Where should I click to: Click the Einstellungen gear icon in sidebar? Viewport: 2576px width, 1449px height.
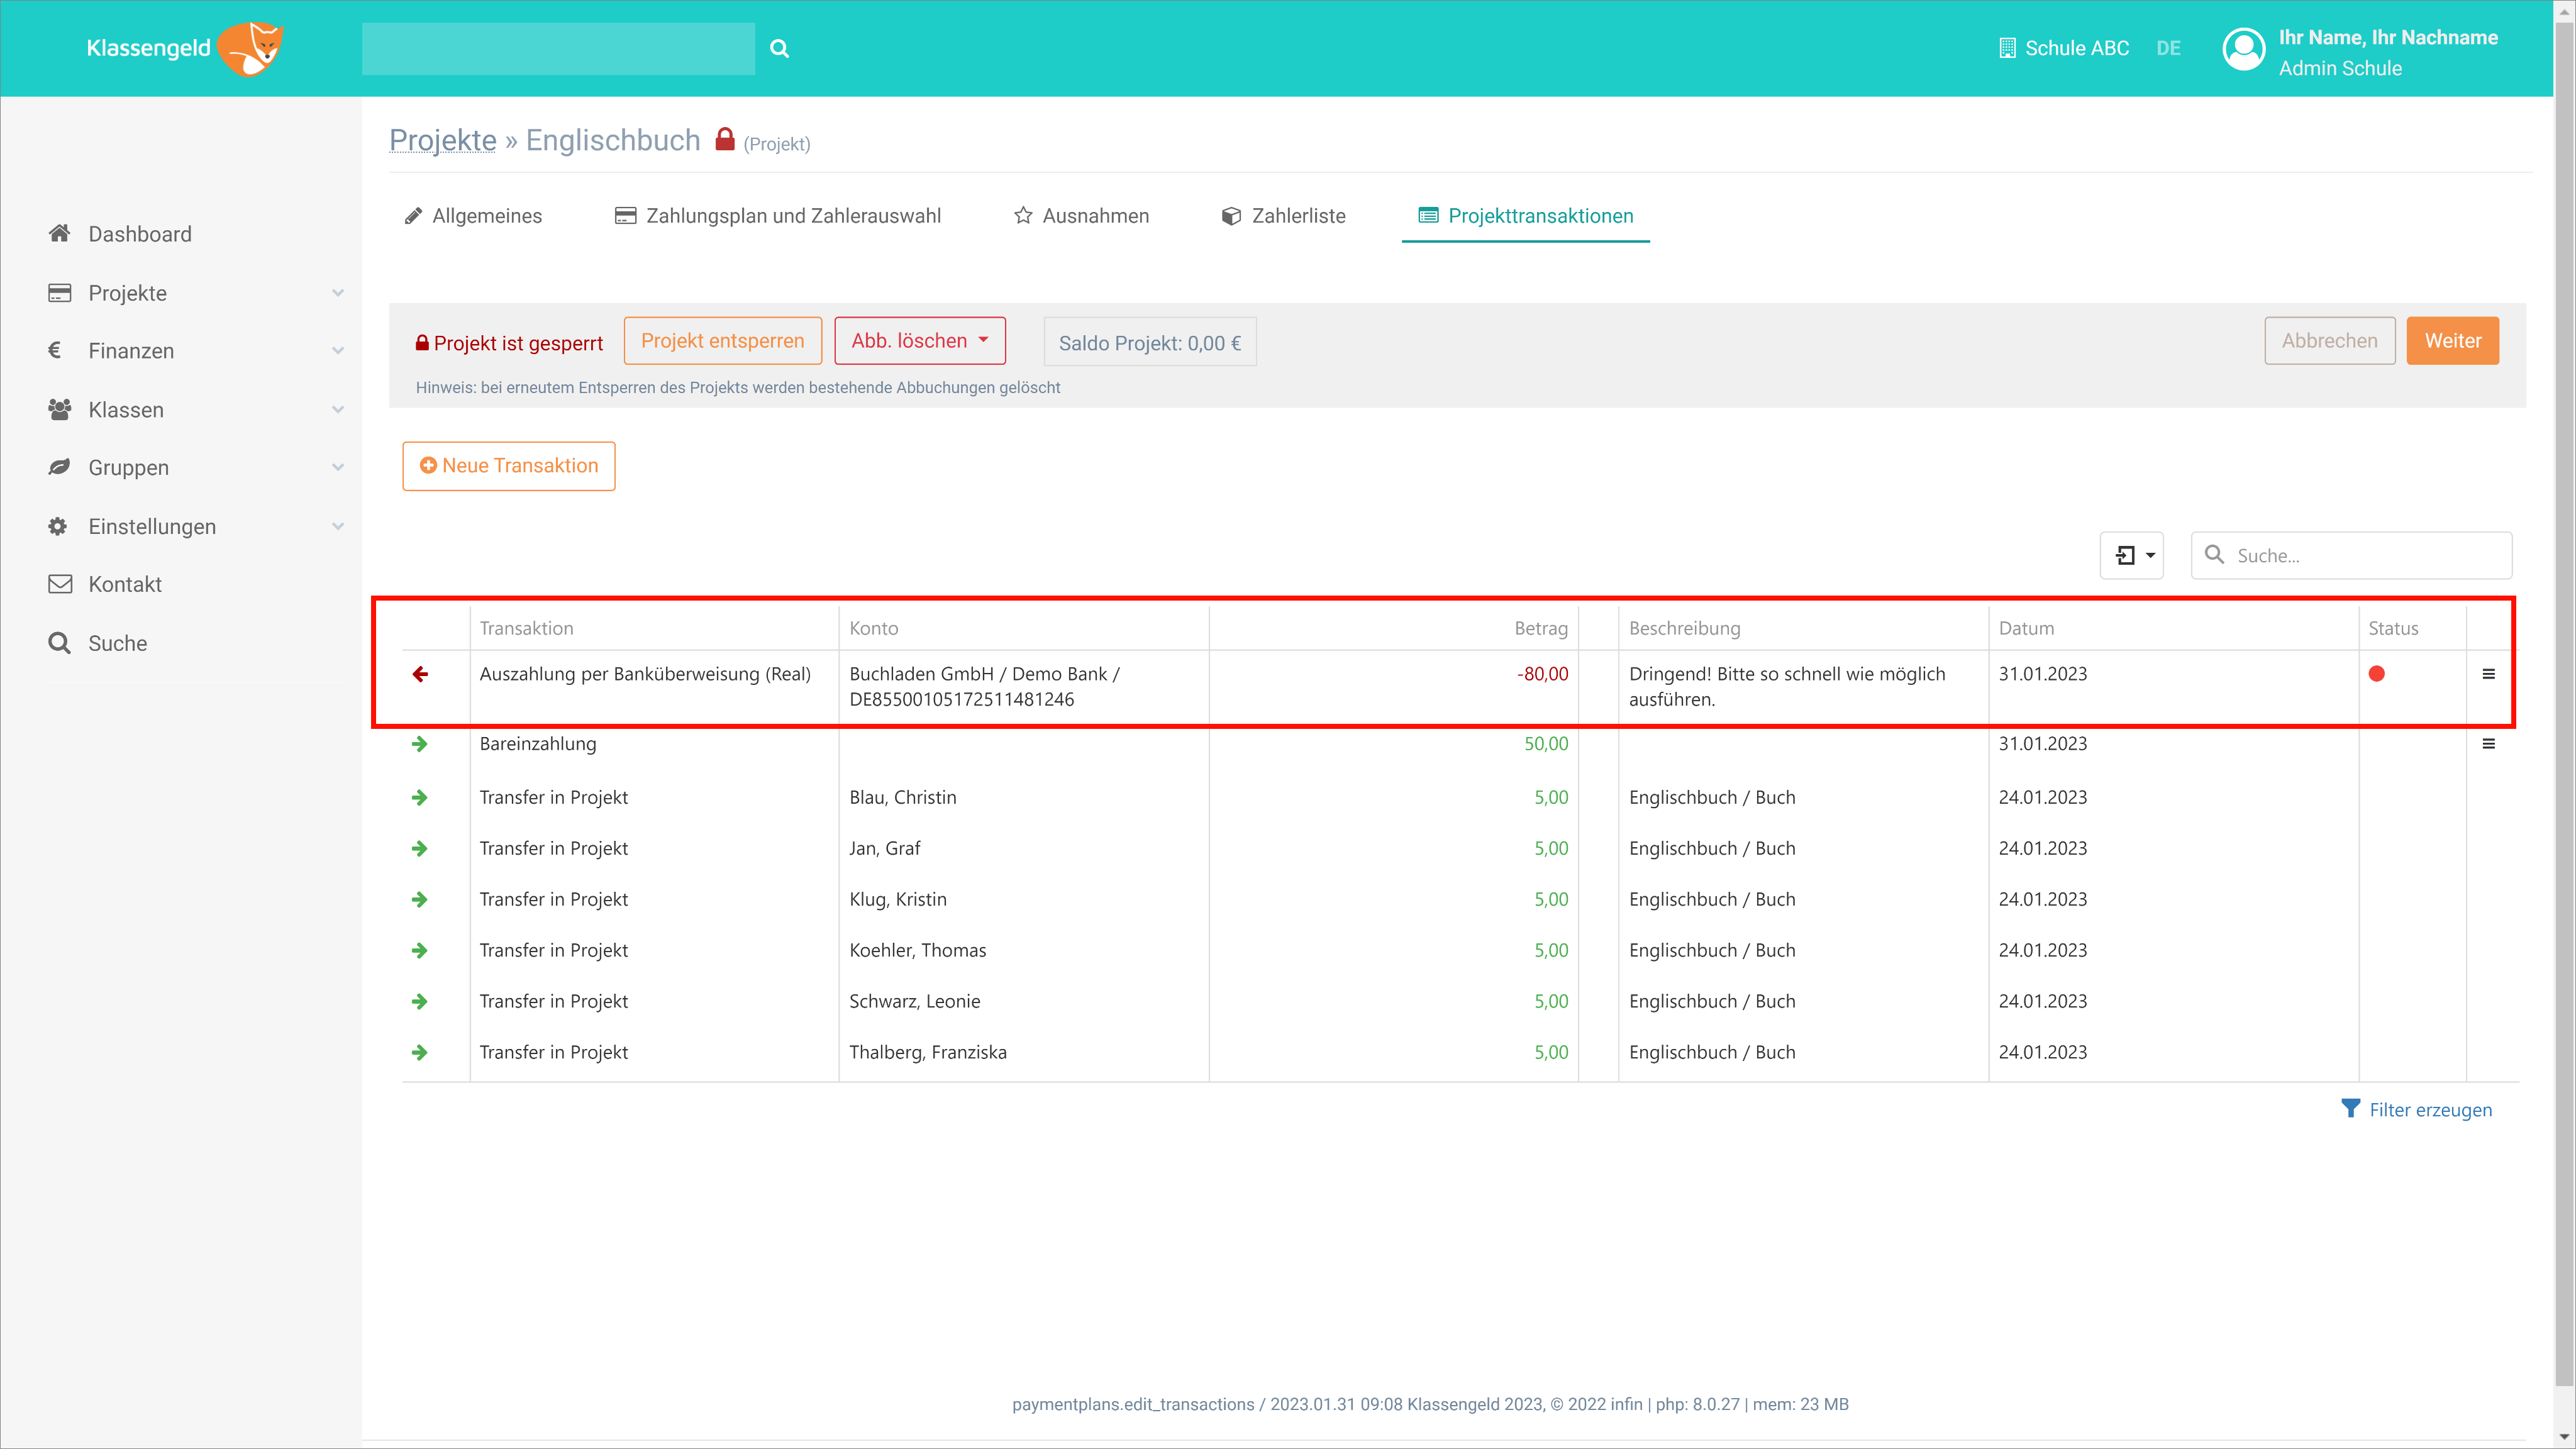58,526
